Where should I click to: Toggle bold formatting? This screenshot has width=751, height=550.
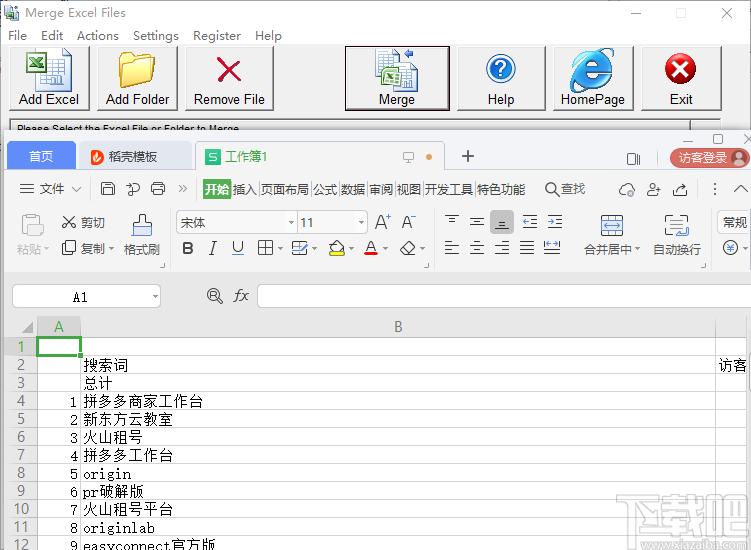point(188,248)
